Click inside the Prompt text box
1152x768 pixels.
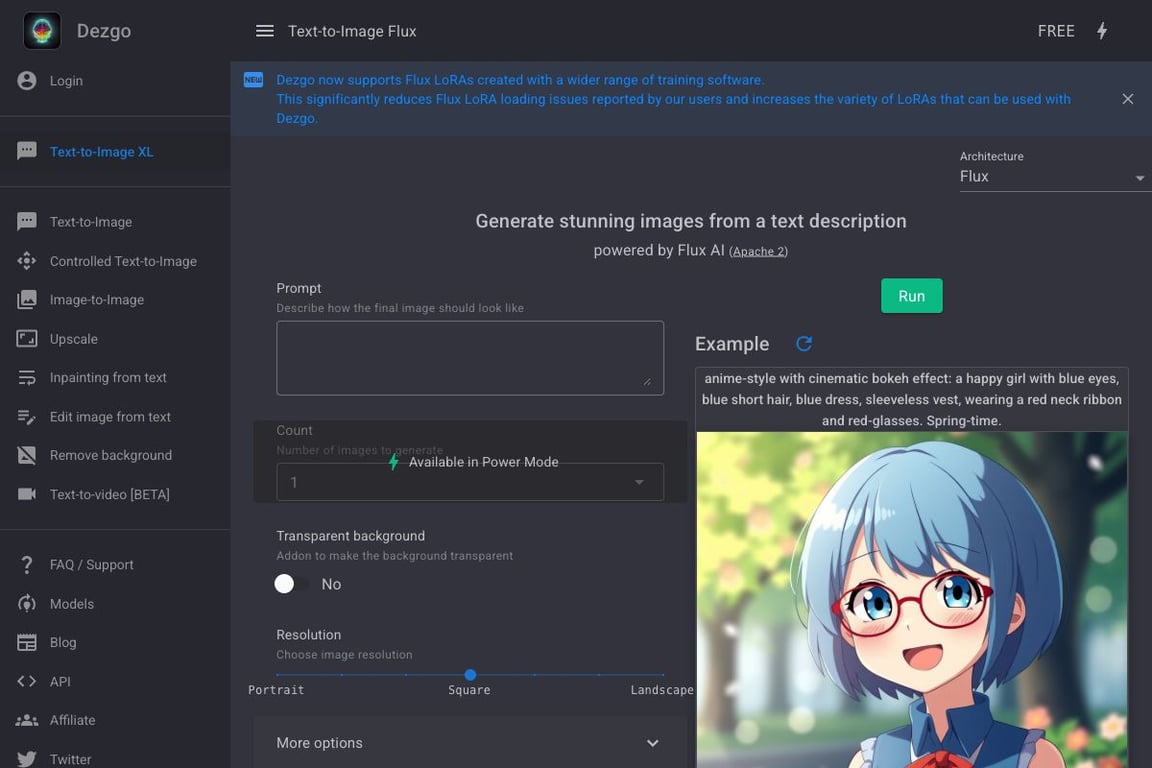pos(470,358)
